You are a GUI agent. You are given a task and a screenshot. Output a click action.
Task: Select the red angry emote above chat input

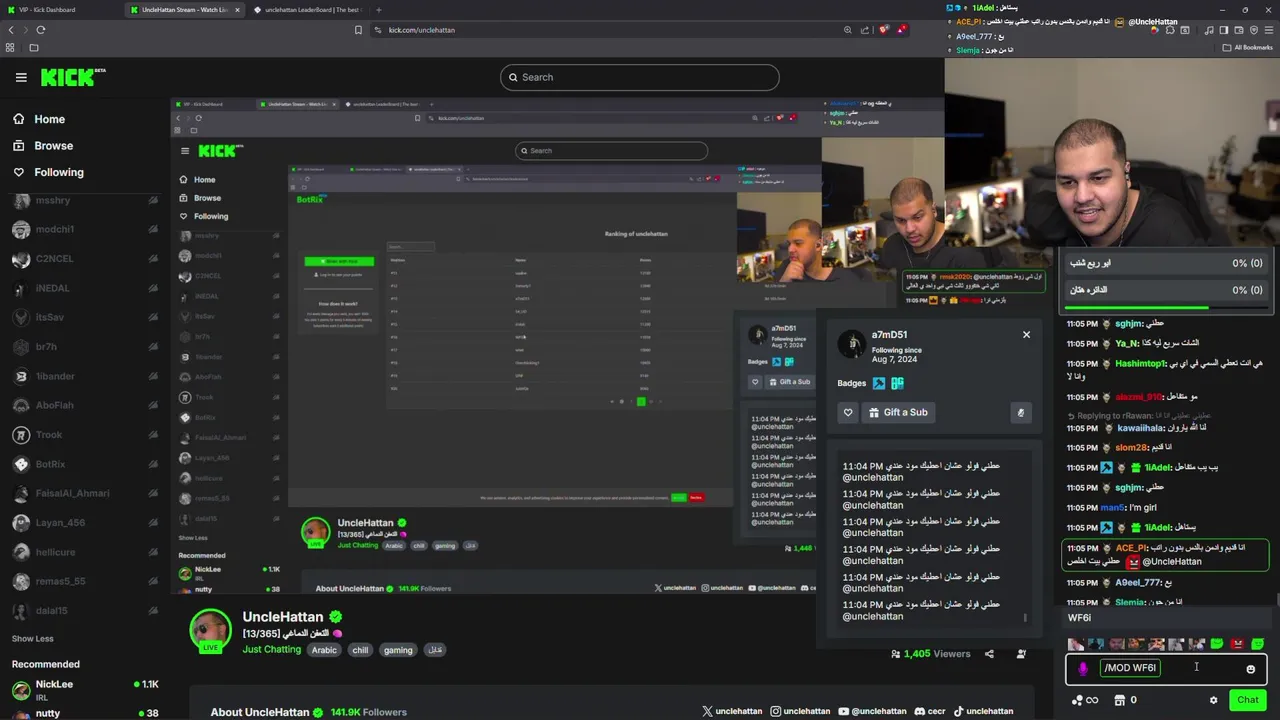point(1237,644)
